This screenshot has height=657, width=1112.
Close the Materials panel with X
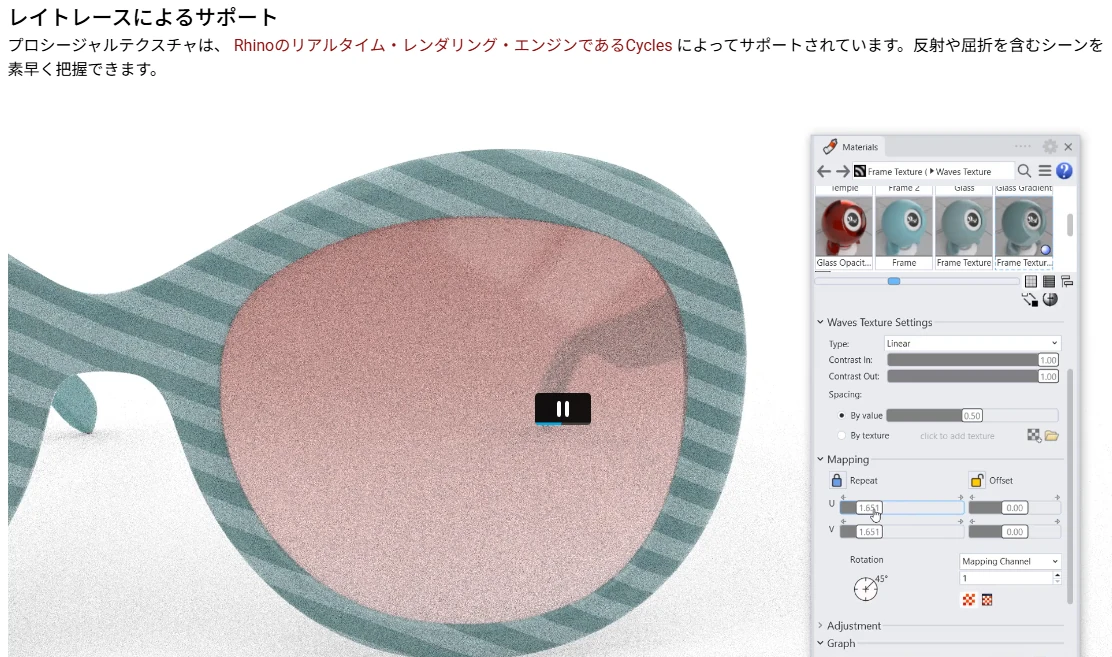point(1068,147)
